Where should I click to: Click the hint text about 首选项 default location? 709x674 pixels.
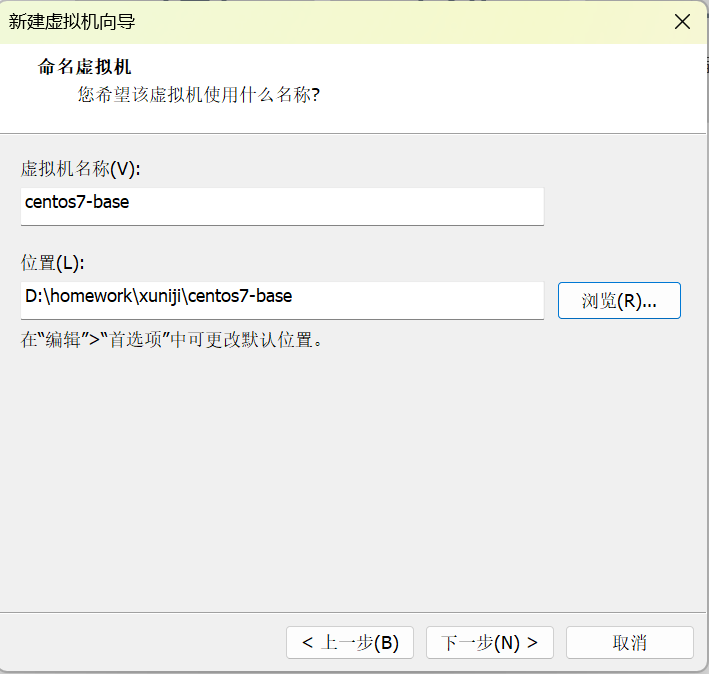pyautogui.click(x=171, y=340)
